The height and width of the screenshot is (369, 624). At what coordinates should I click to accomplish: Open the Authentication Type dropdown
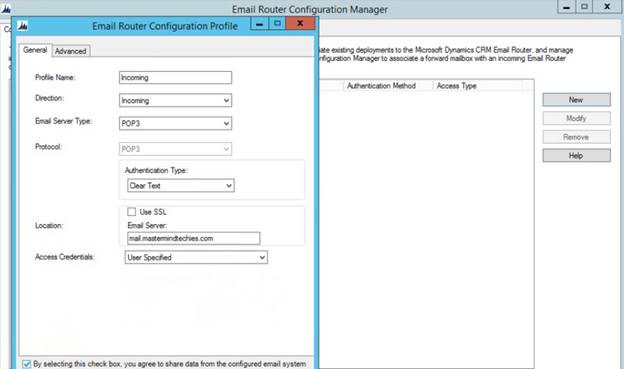181,185
